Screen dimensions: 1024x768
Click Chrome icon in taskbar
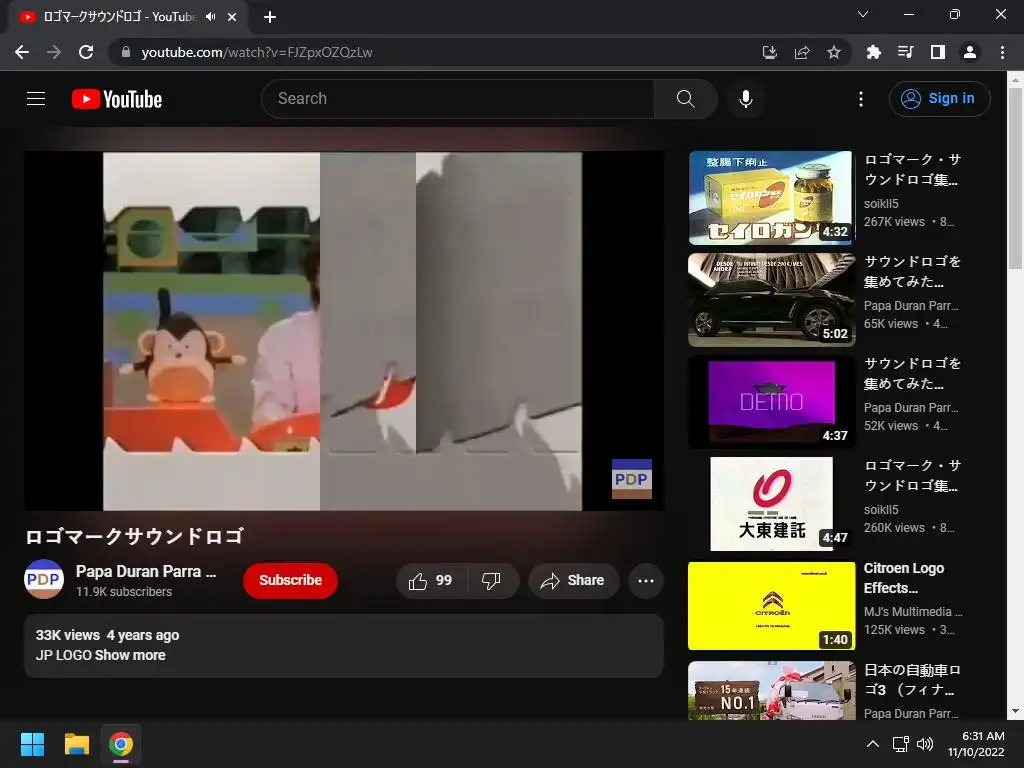point(121,744)
